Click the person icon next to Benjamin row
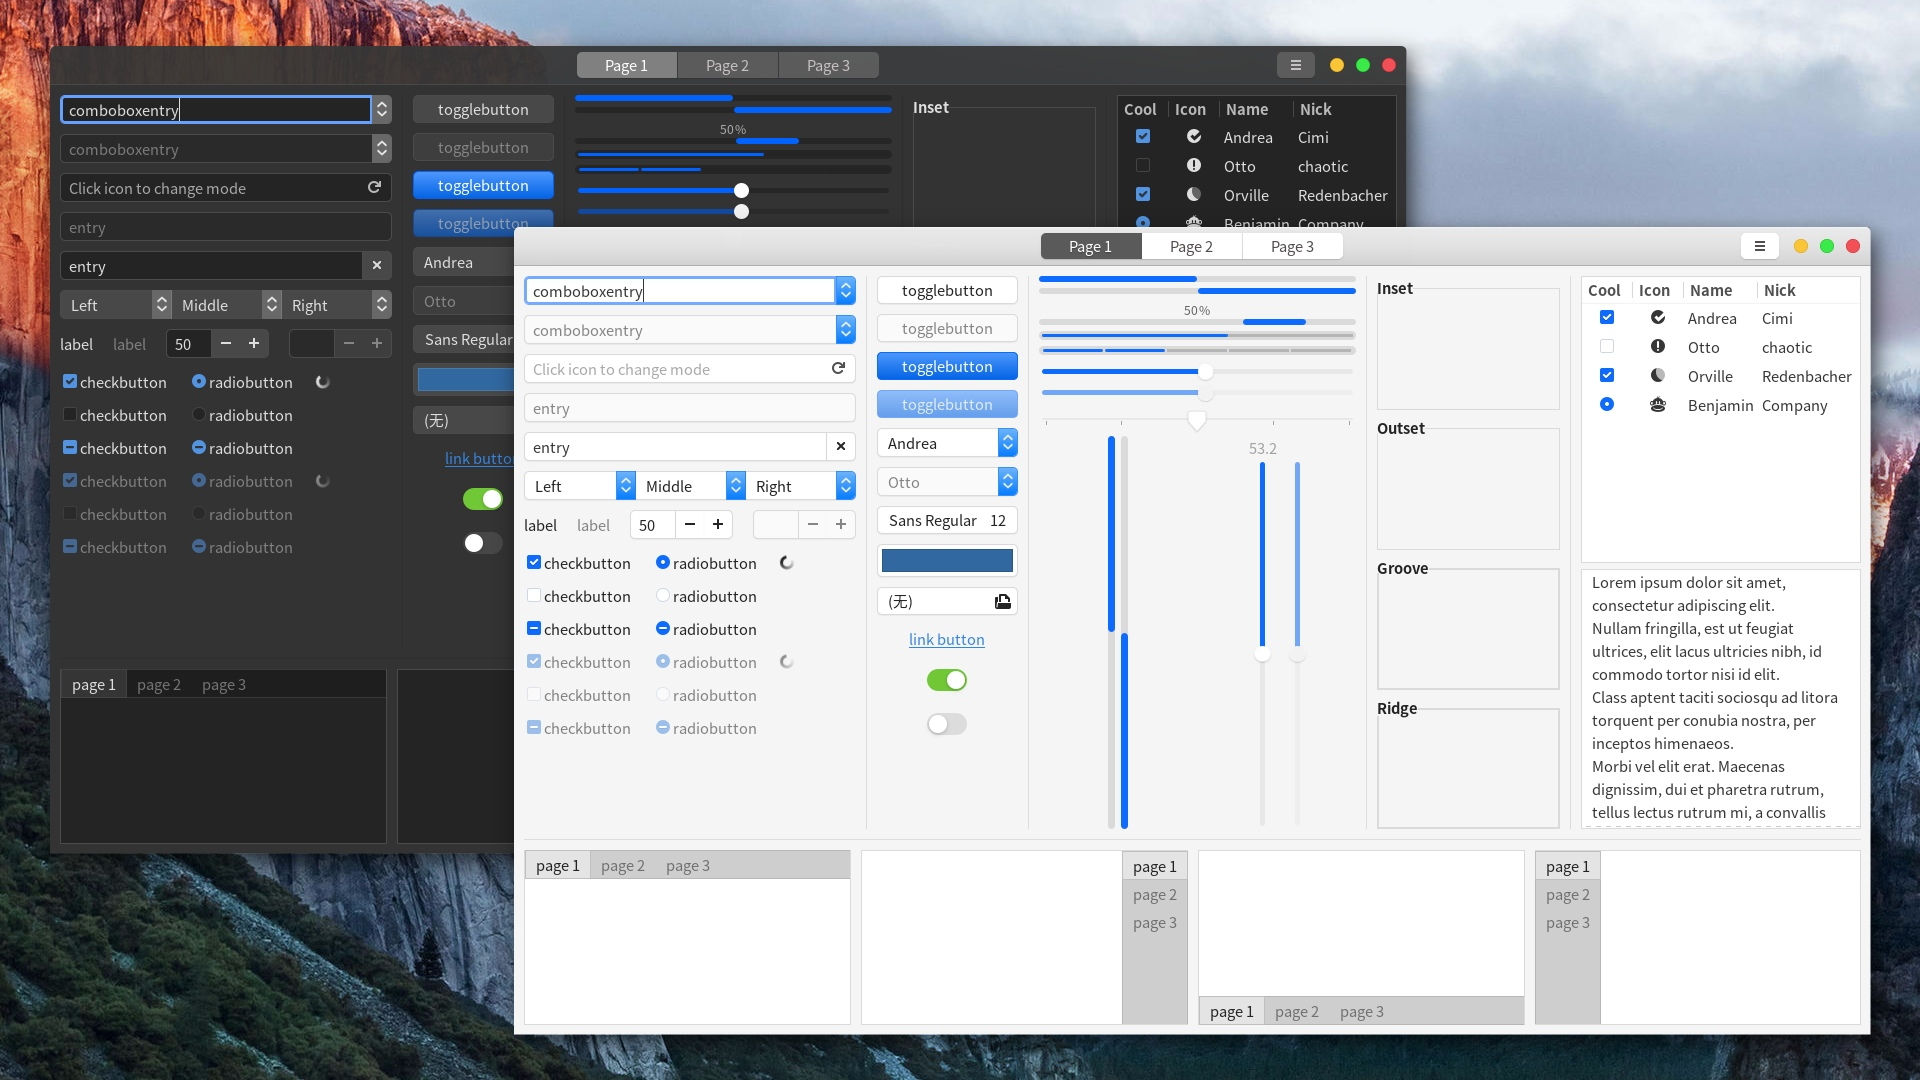 click(x=1658, y=405)
